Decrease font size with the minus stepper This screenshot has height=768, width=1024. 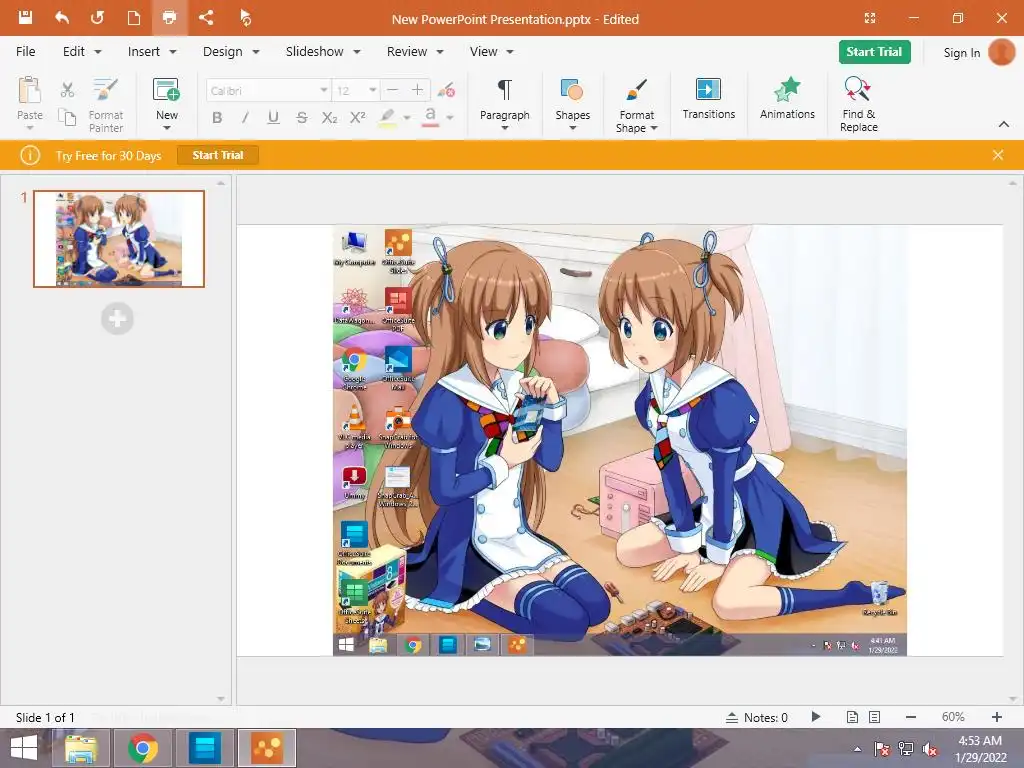click(392, 90)
